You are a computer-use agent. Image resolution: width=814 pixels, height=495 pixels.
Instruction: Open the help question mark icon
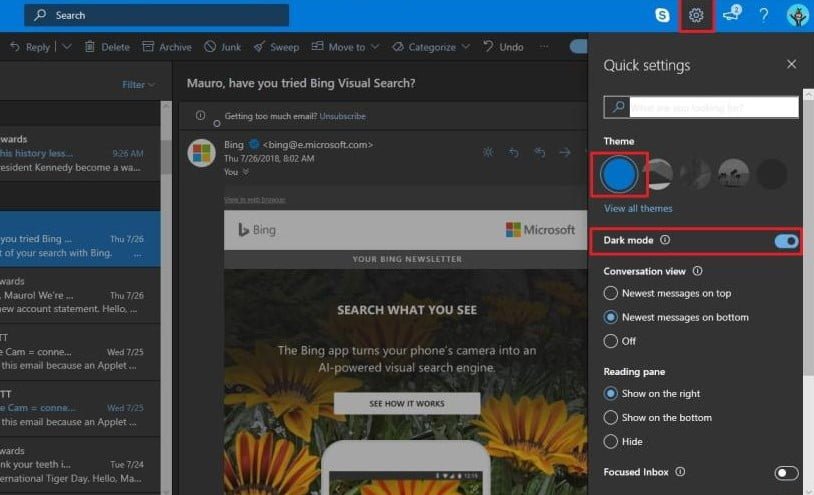click(764, 15)
